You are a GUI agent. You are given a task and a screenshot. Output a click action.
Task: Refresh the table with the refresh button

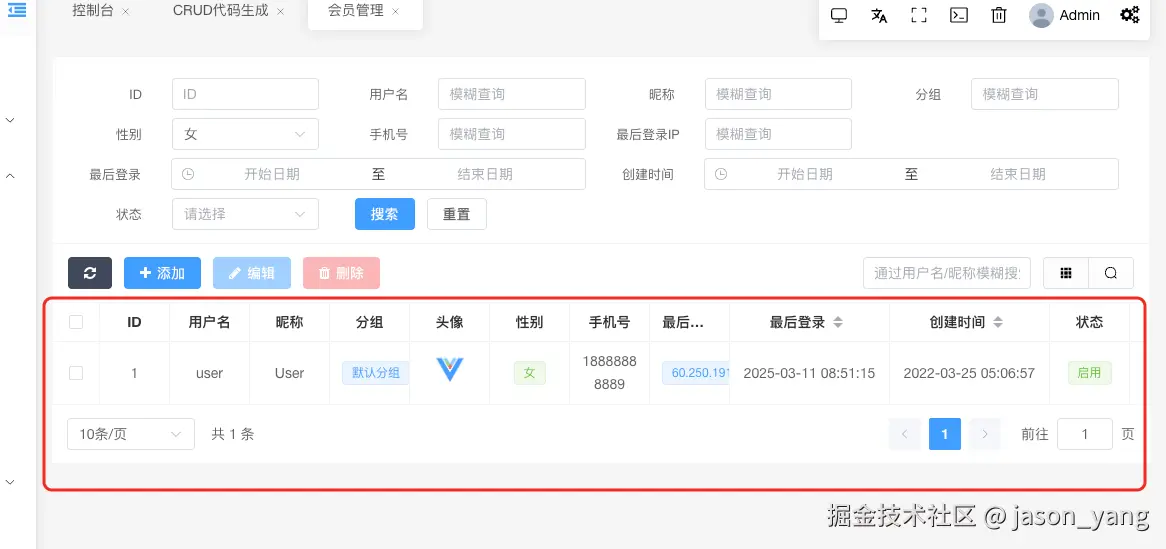(90, 273)
